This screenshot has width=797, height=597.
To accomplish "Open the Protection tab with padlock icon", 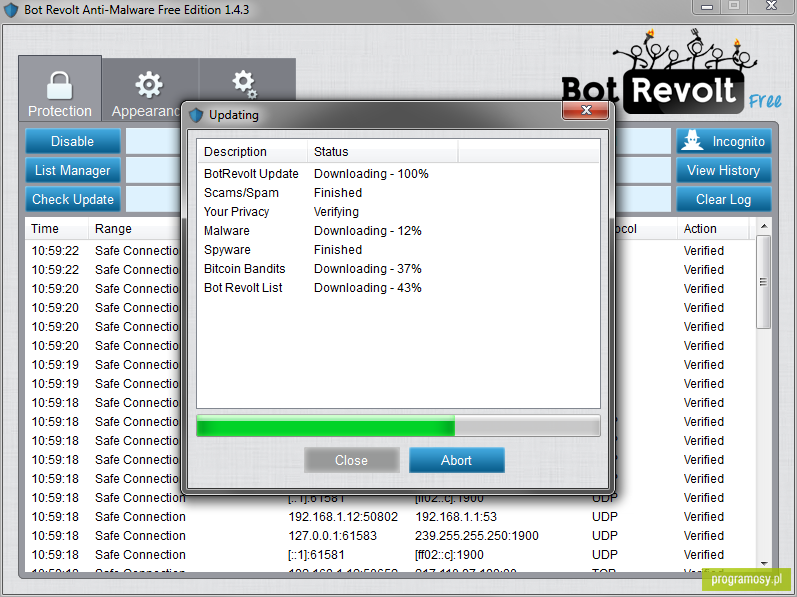I will 60,89.
